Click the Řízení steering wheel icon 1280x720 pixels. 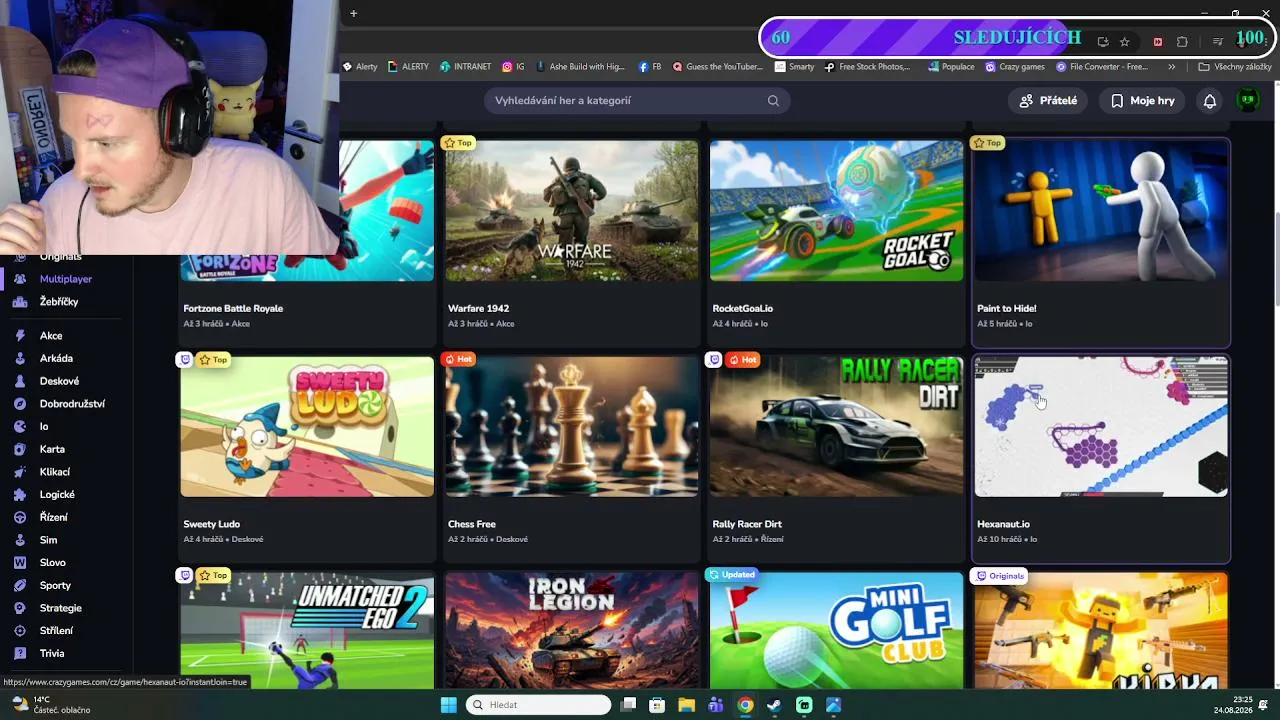19,517
